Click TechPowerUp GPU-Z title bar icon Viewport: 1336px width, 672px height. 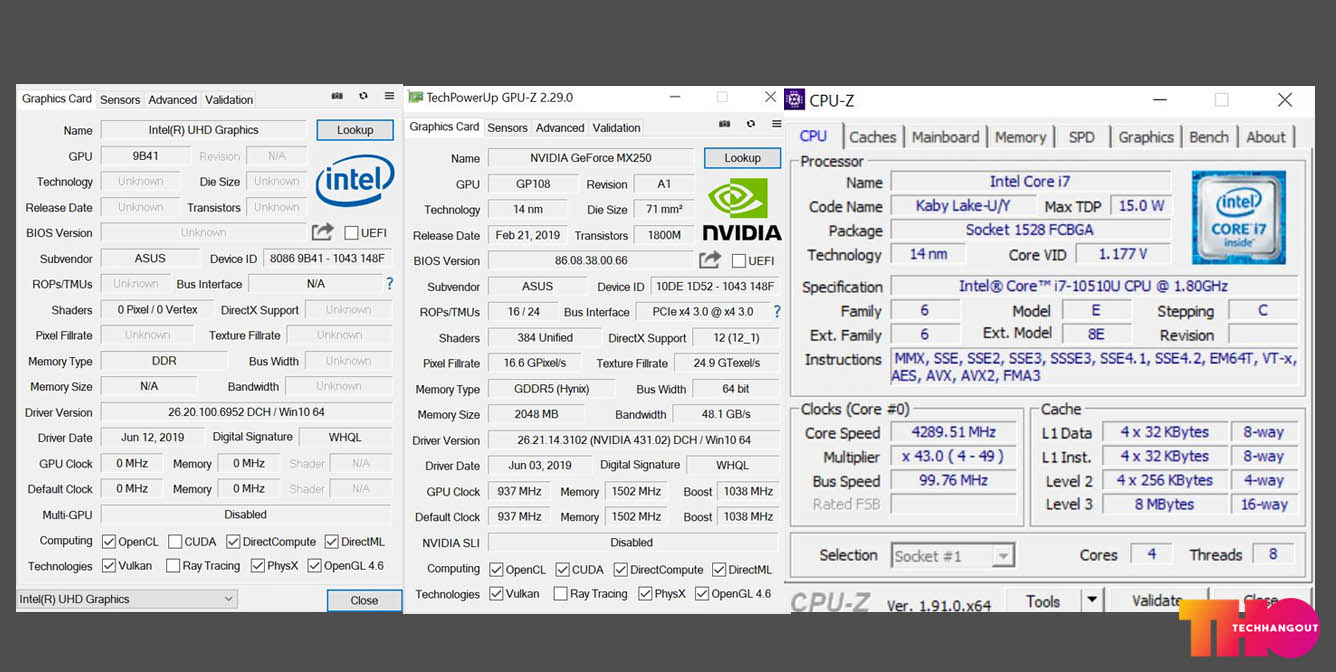point(415,98)
